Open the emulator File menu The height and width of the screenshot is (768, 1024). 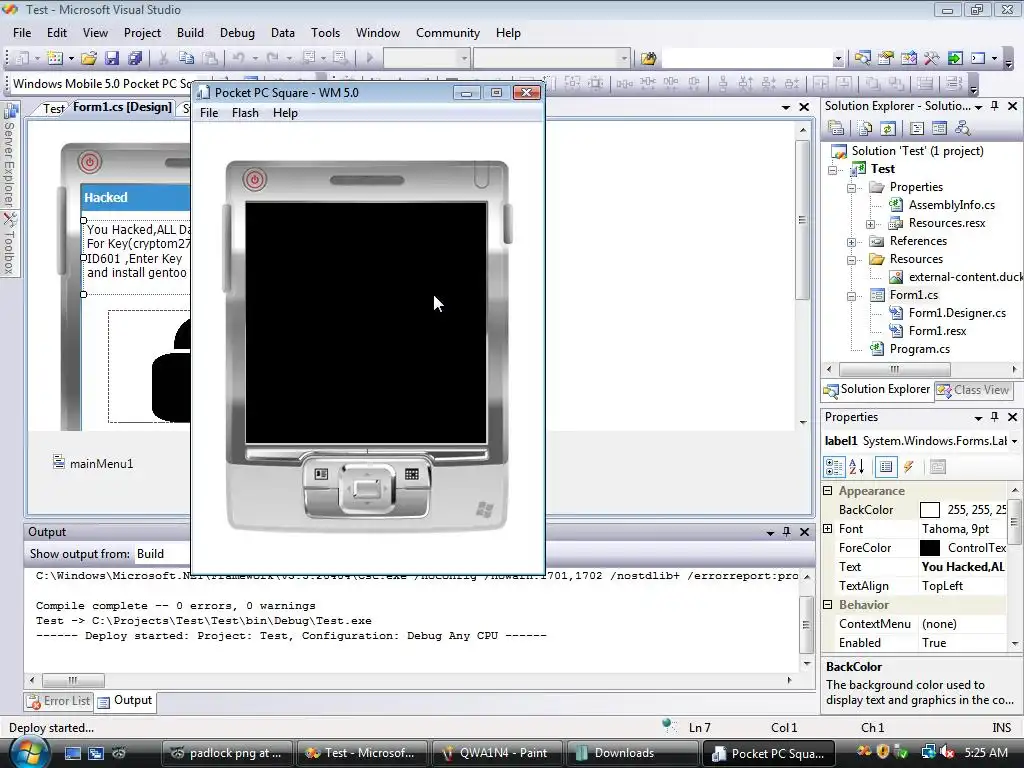209,113
